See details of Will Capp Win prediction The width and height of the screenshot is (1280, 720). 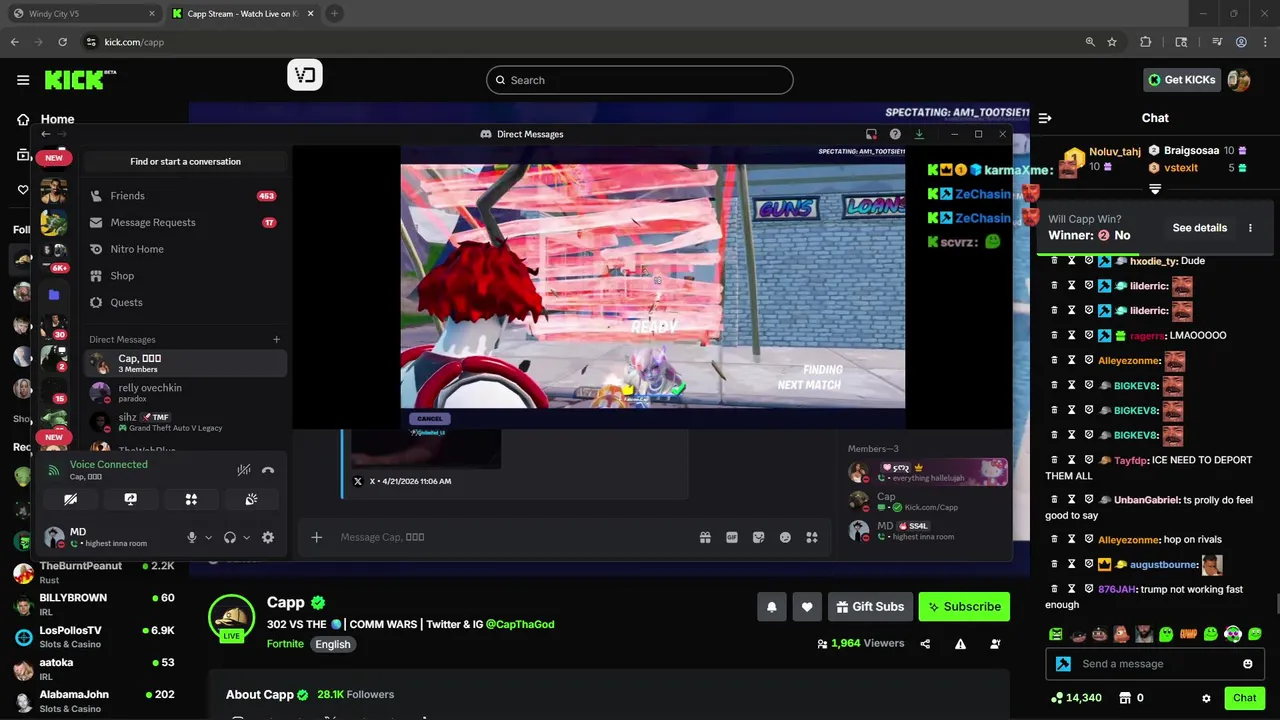[1200, 228]
